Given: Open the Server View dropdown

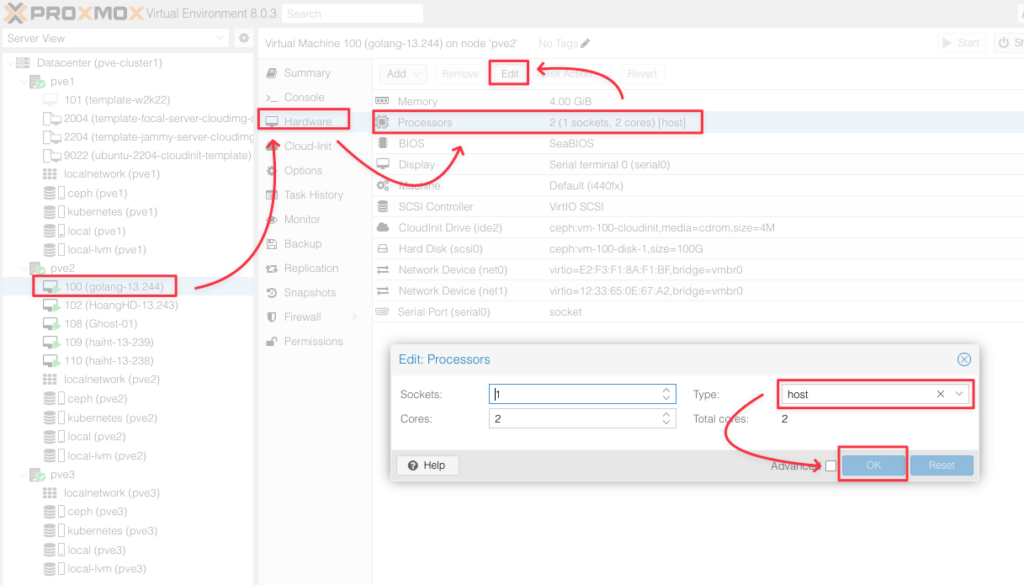Looking at the screenshot, I should point(219,38).
